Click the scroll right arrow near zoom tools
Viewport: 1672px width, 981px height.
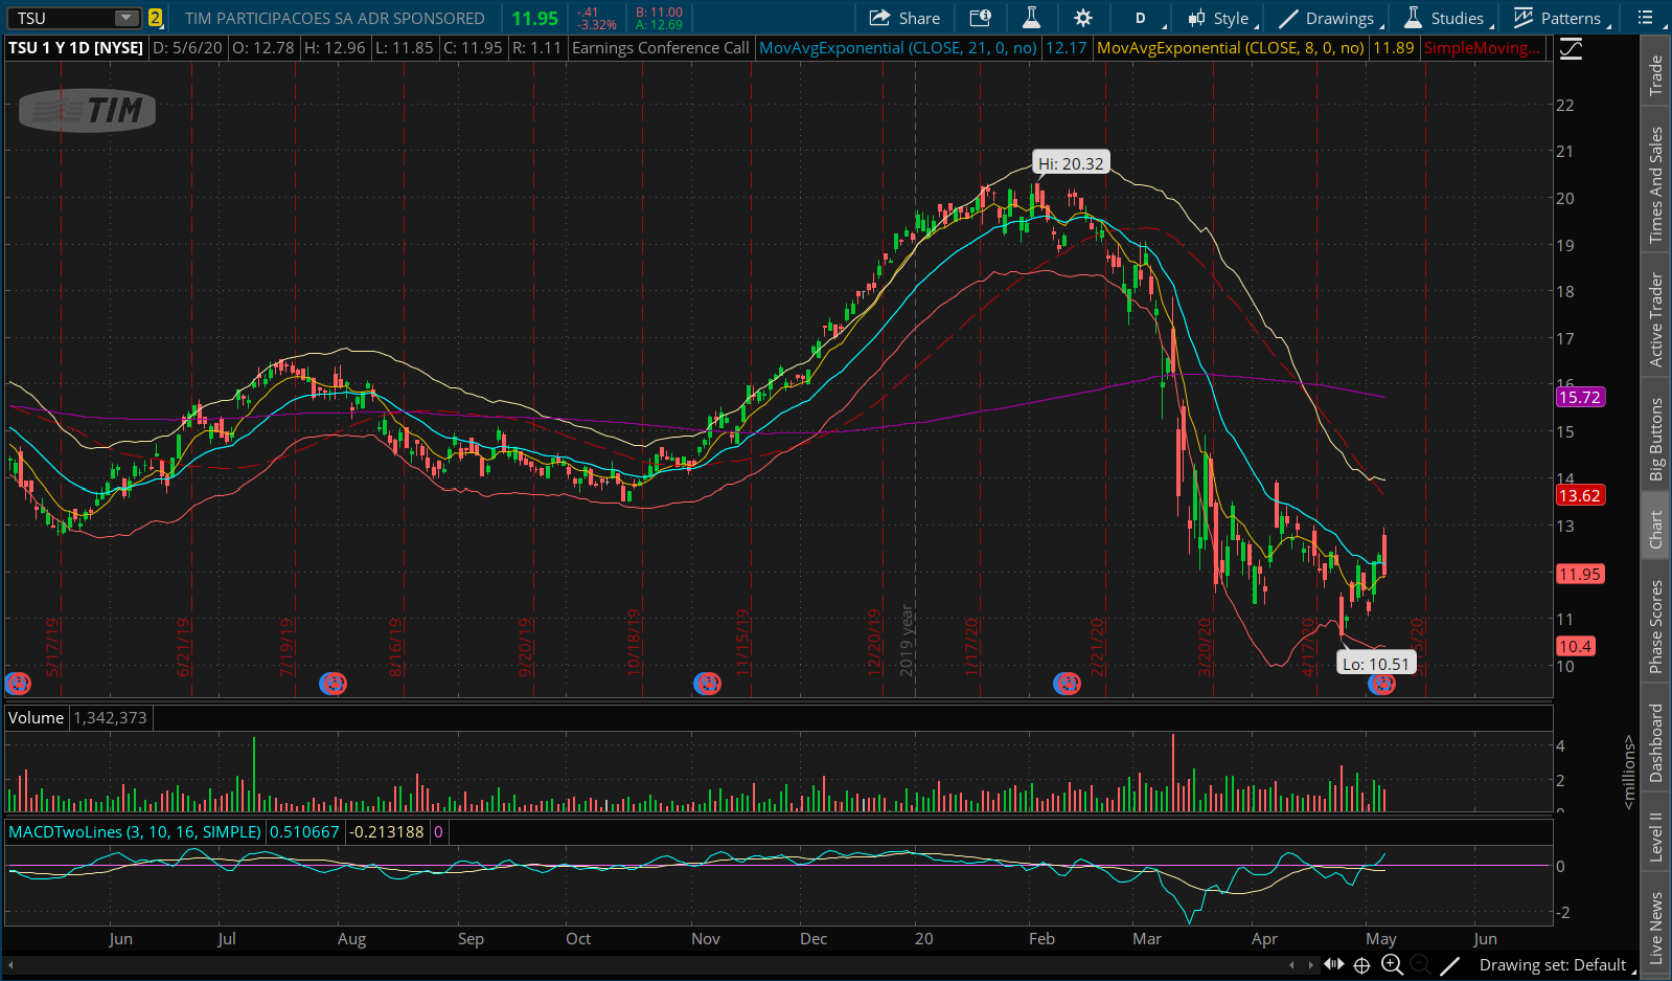tap(1310, 965)
